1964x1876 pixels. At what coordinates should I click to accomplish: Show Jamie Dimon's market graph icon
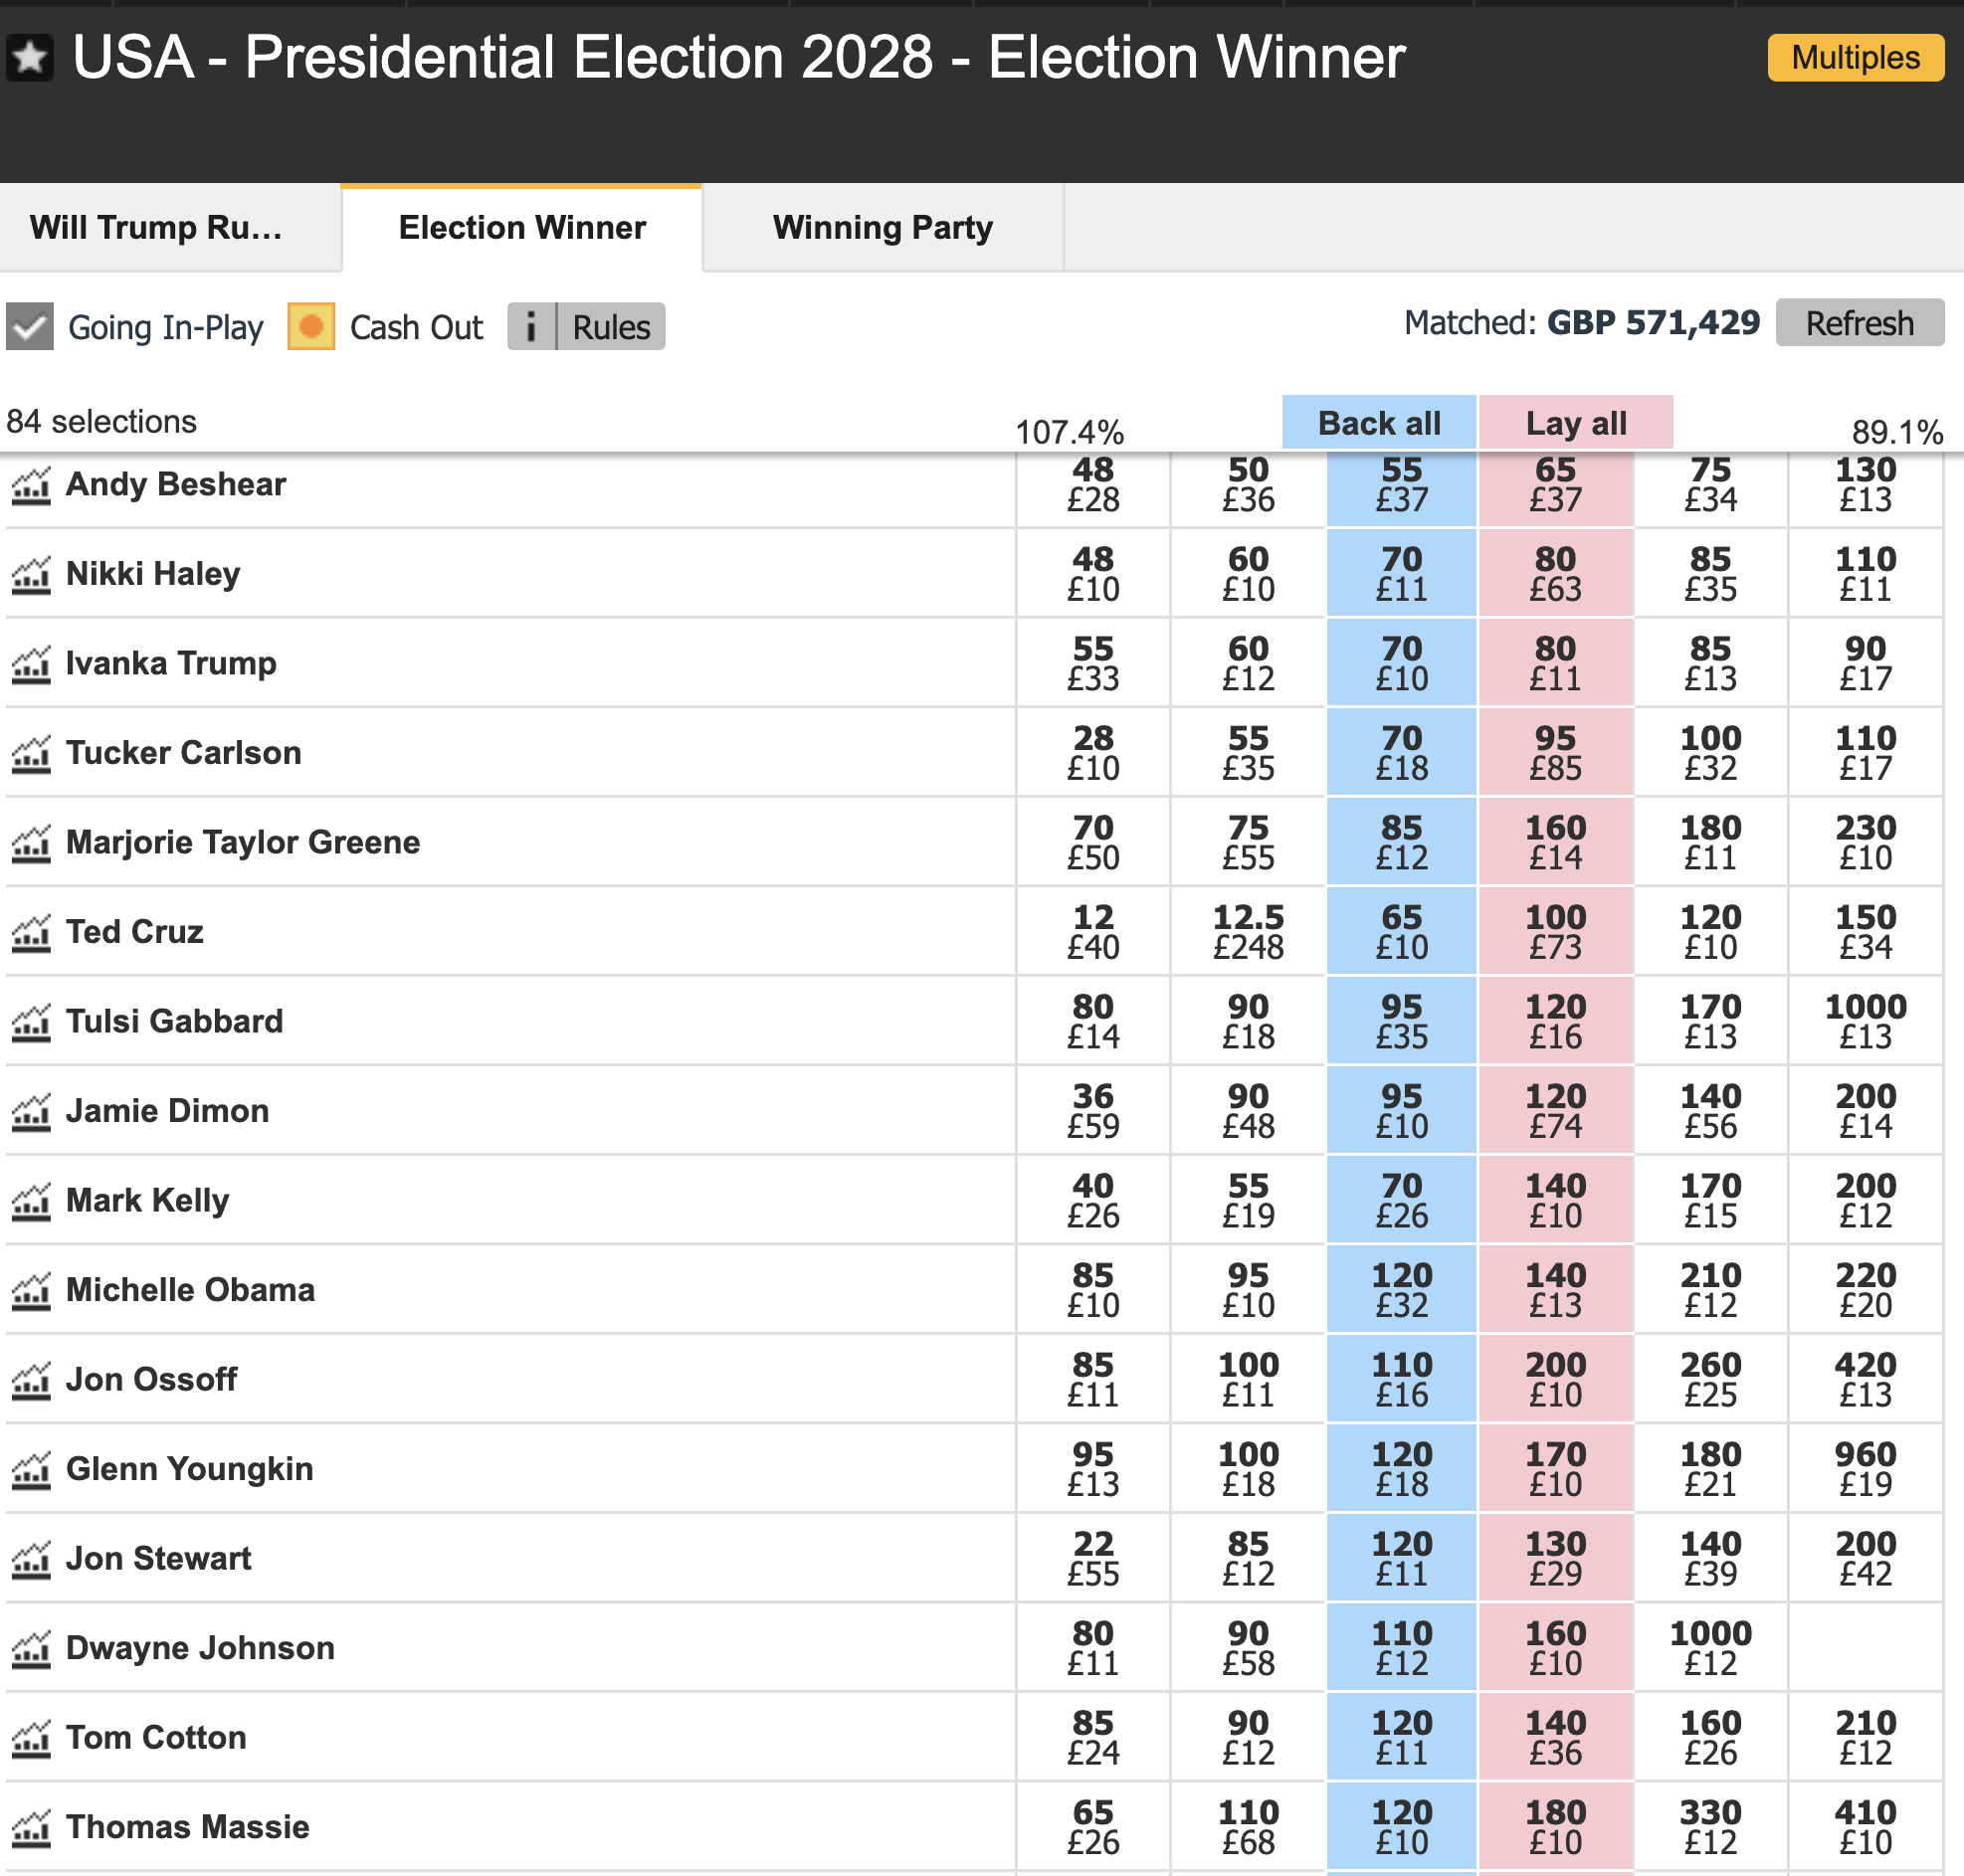click(x=31, y=1112)
